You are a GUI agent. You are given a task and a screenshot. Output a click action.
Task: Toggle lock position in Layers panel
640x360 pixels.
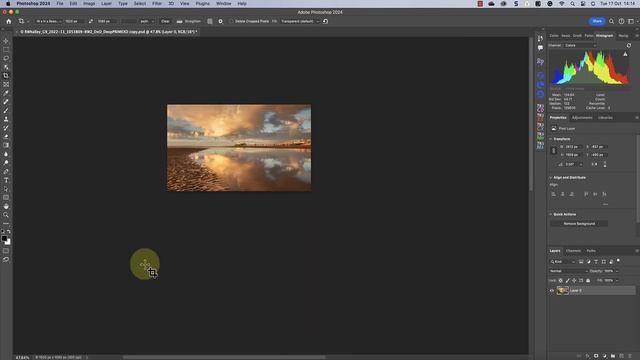574,280
